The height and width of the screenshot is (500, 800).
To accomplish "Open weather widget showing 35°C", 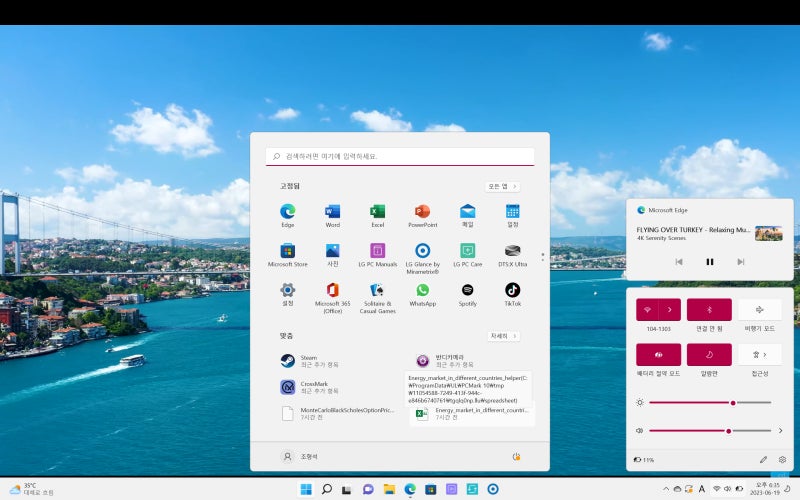I will coord(32,489).
